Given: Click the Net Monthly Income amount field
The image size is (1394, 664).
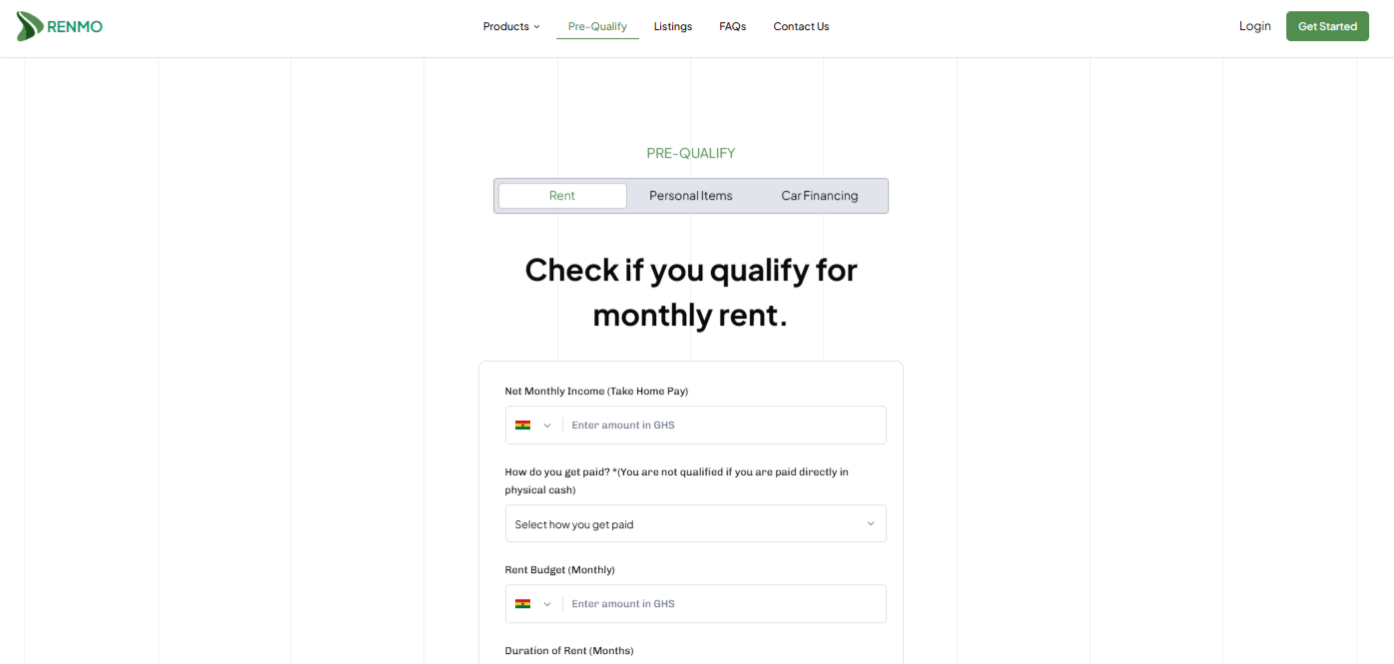Looking at the screenshot, I should [720, 424].
